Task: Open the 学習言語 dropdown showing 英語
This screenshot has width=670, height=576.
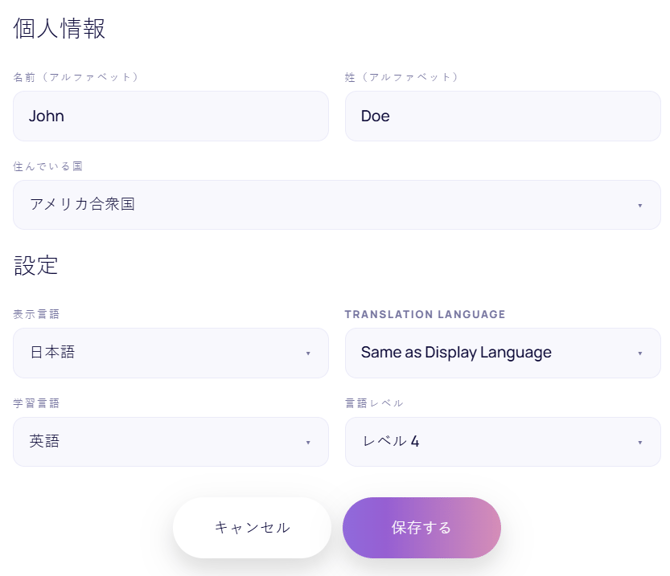Action: [x=171, y=442]
